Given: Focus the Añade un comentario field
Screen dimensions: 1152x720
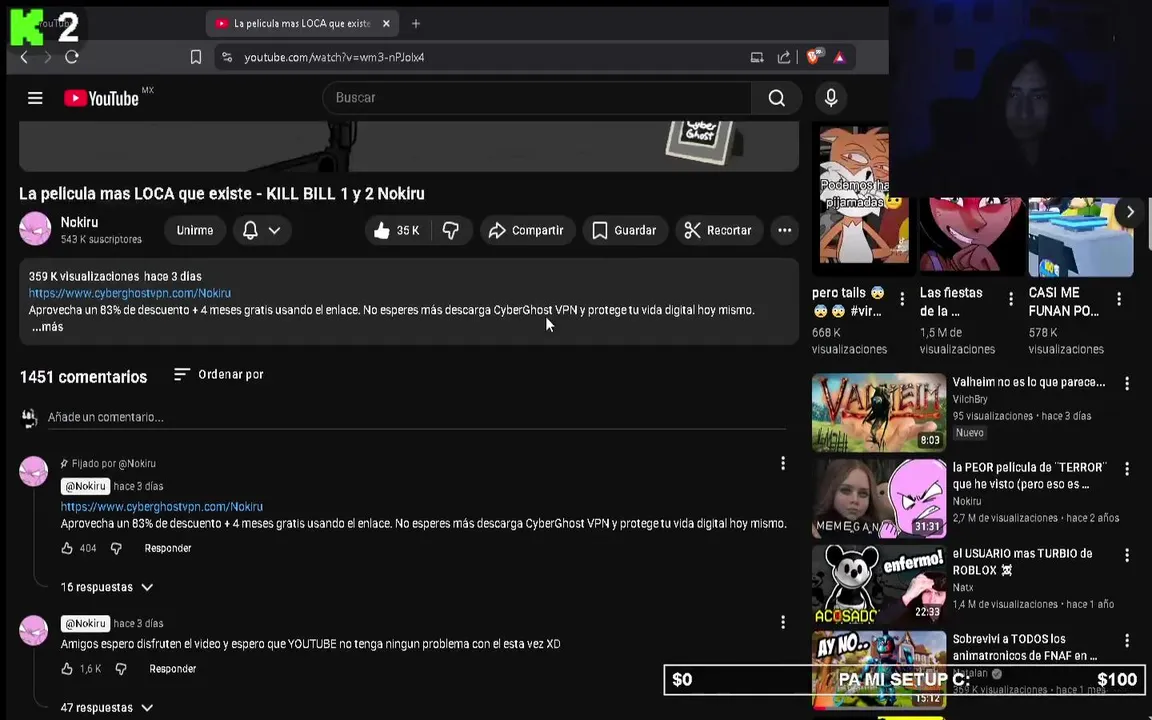Looking at the screenshot, I should tap(417, 417).
